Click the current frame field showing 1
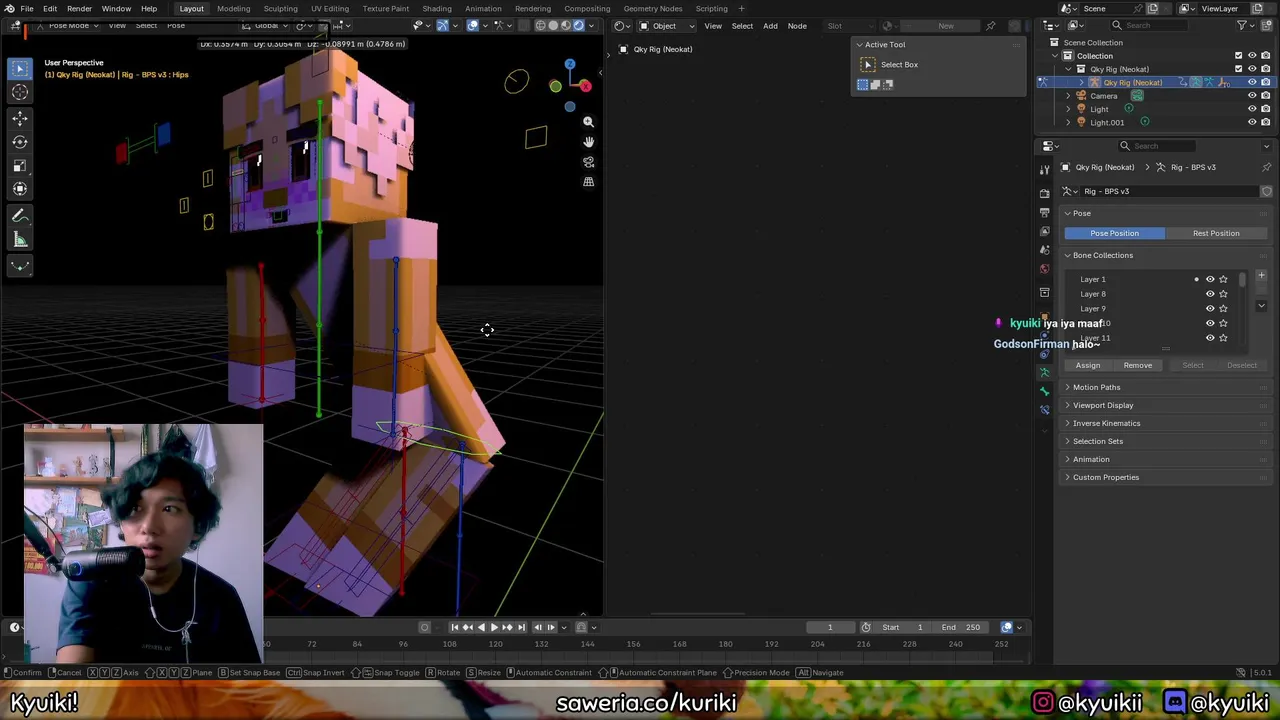The width and height of the screenshot is (1280, 720). pos(830,627)
